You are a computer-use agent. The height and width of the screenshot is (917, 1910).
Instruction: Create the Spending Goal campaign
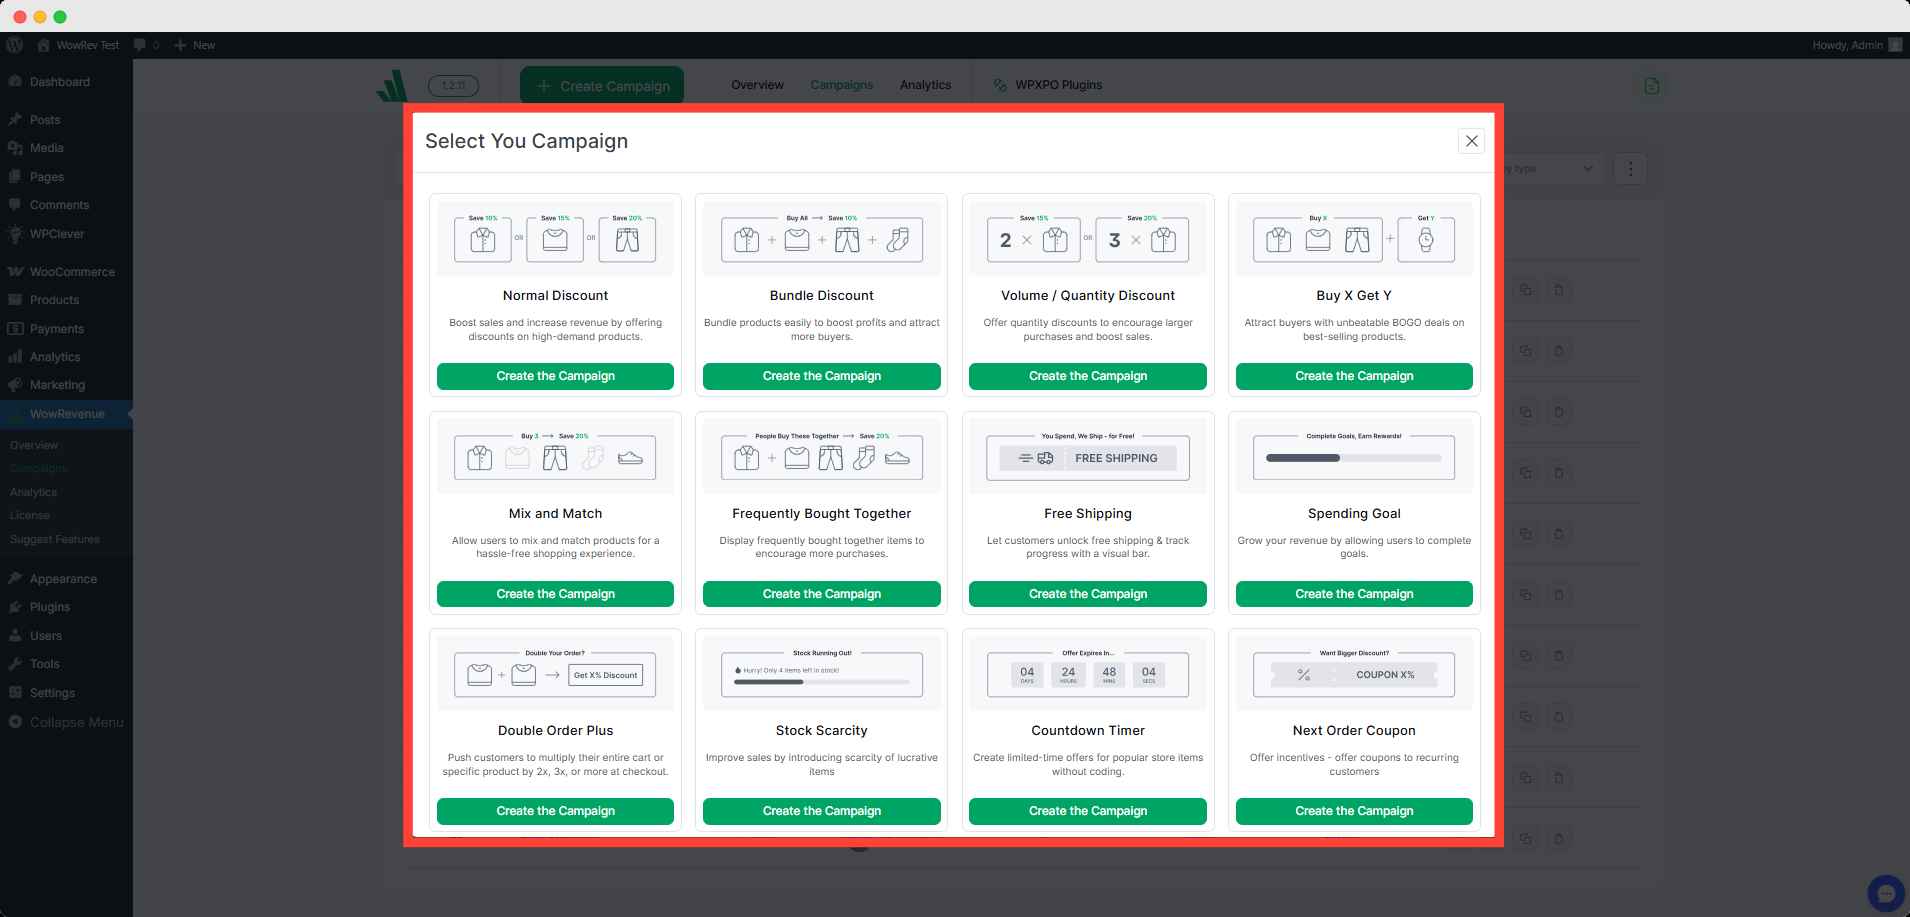click(x=1354, y=594)
